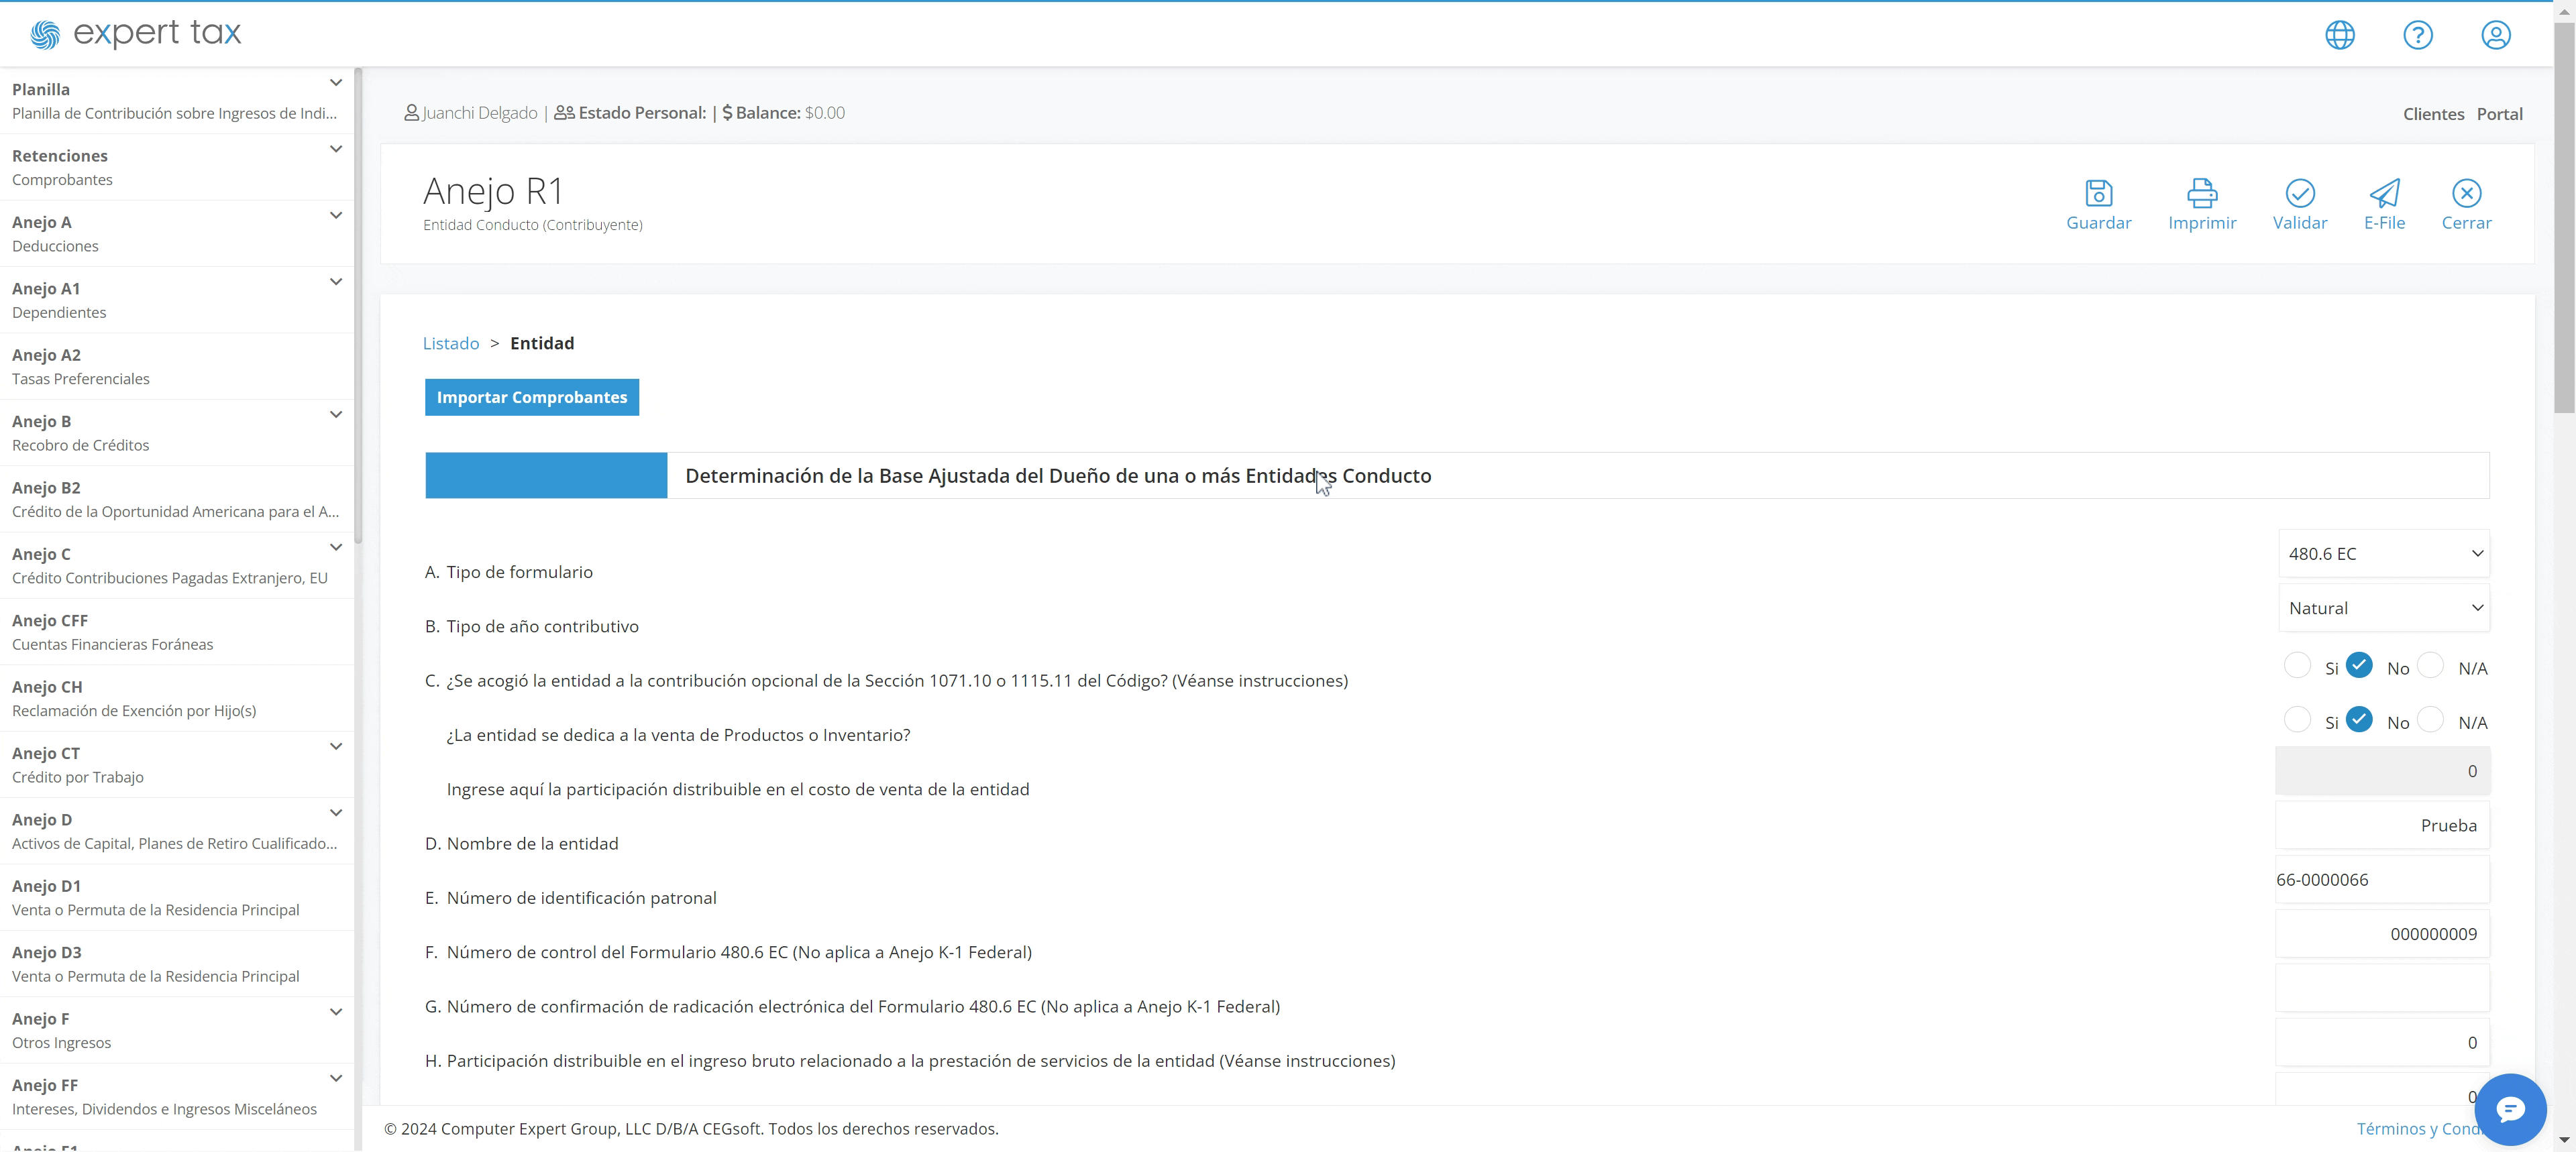This screenshot has height=1152, width=2576.
Task: Click the sidebar scrollbar thumb
Action: [357, 306]
